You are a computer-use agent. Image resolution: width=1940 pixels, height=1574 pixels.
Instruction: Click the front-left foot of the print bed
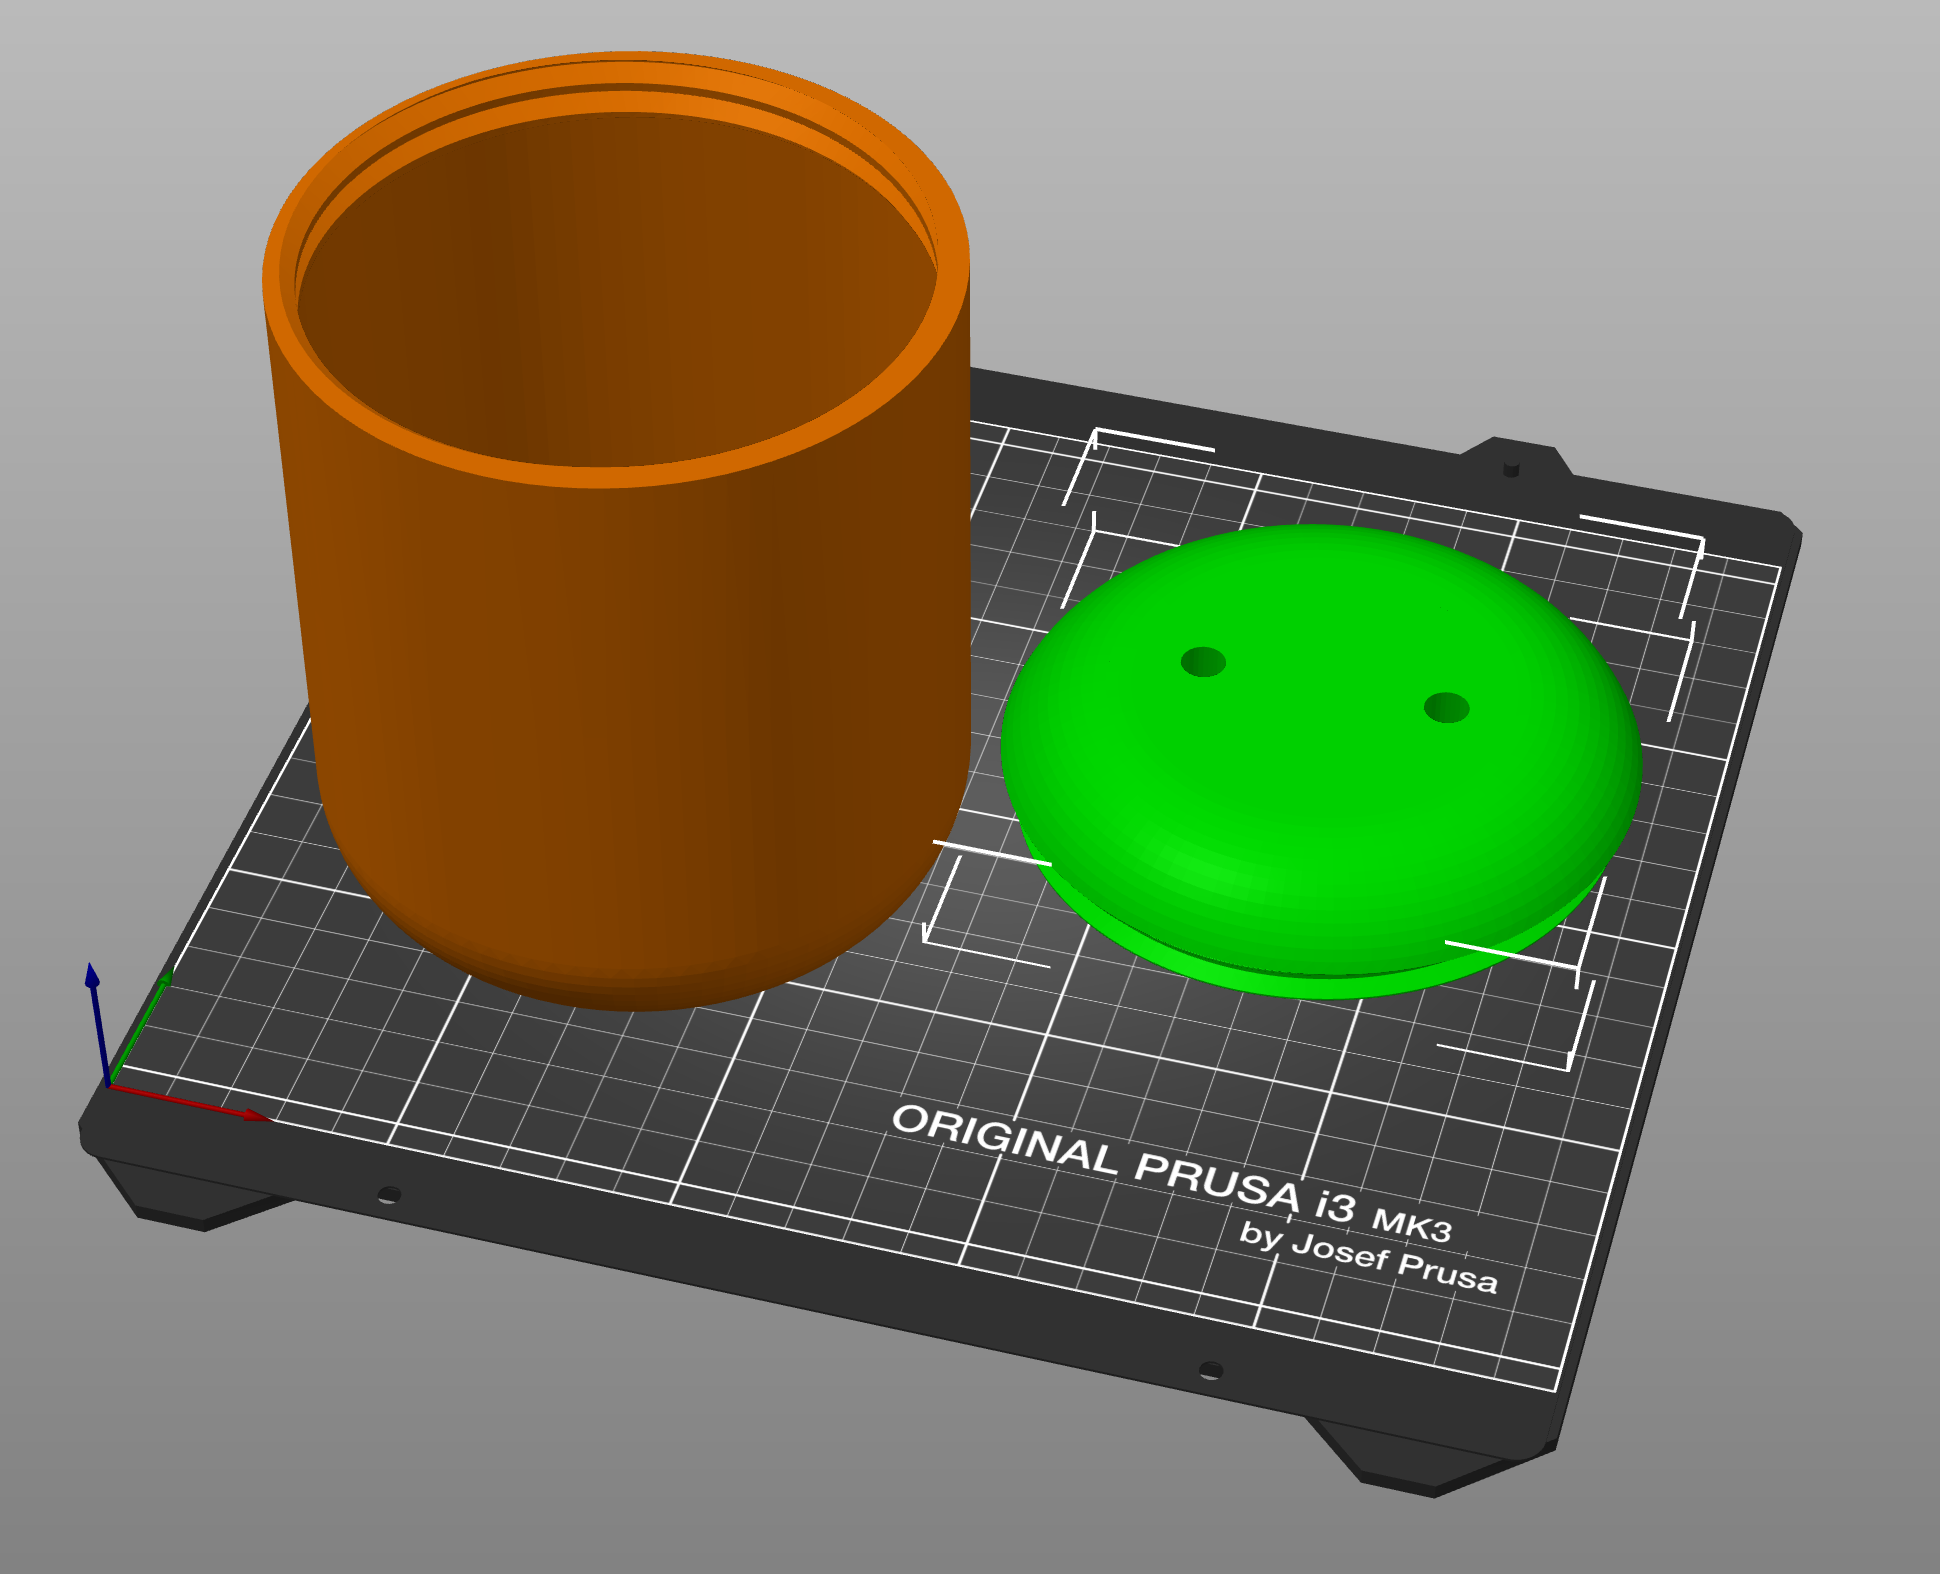tap(190, 1200)
